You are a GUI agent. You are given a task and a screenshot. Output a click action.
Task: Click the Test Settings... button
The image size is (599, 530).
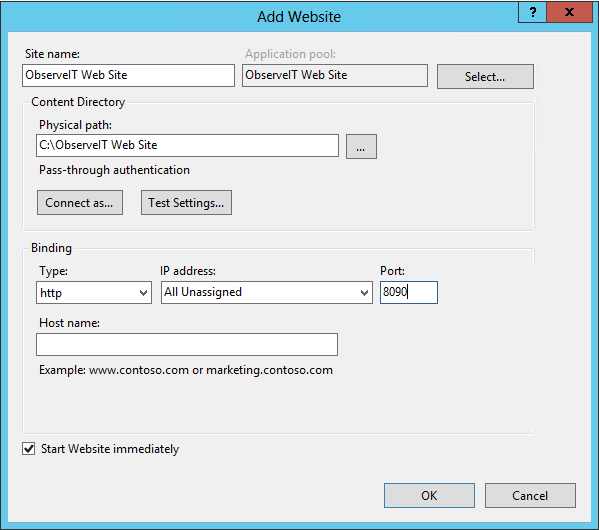(x=186, y=203)
